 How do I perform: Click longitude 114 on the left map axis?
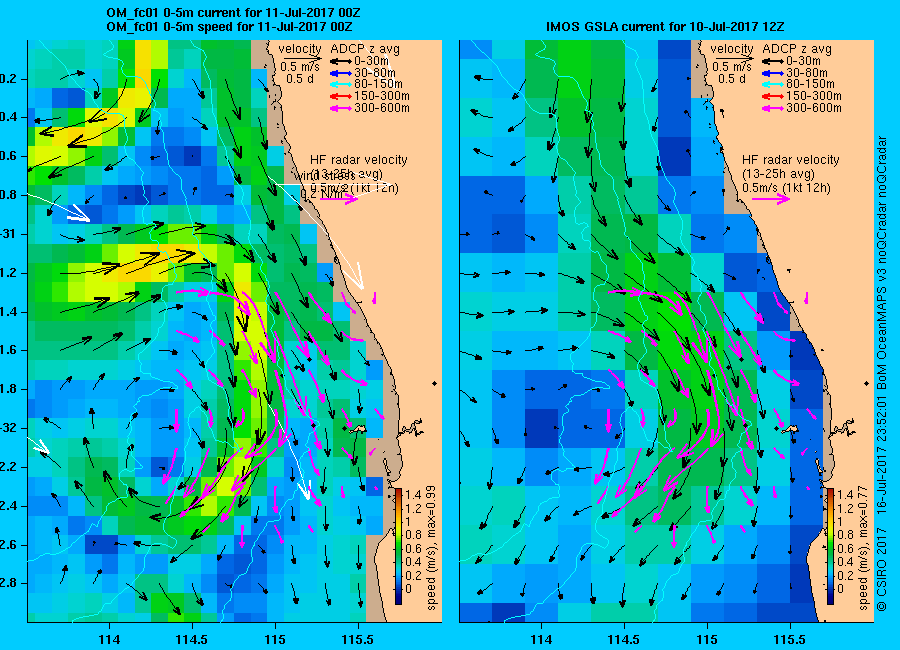(x=109, y=639)
